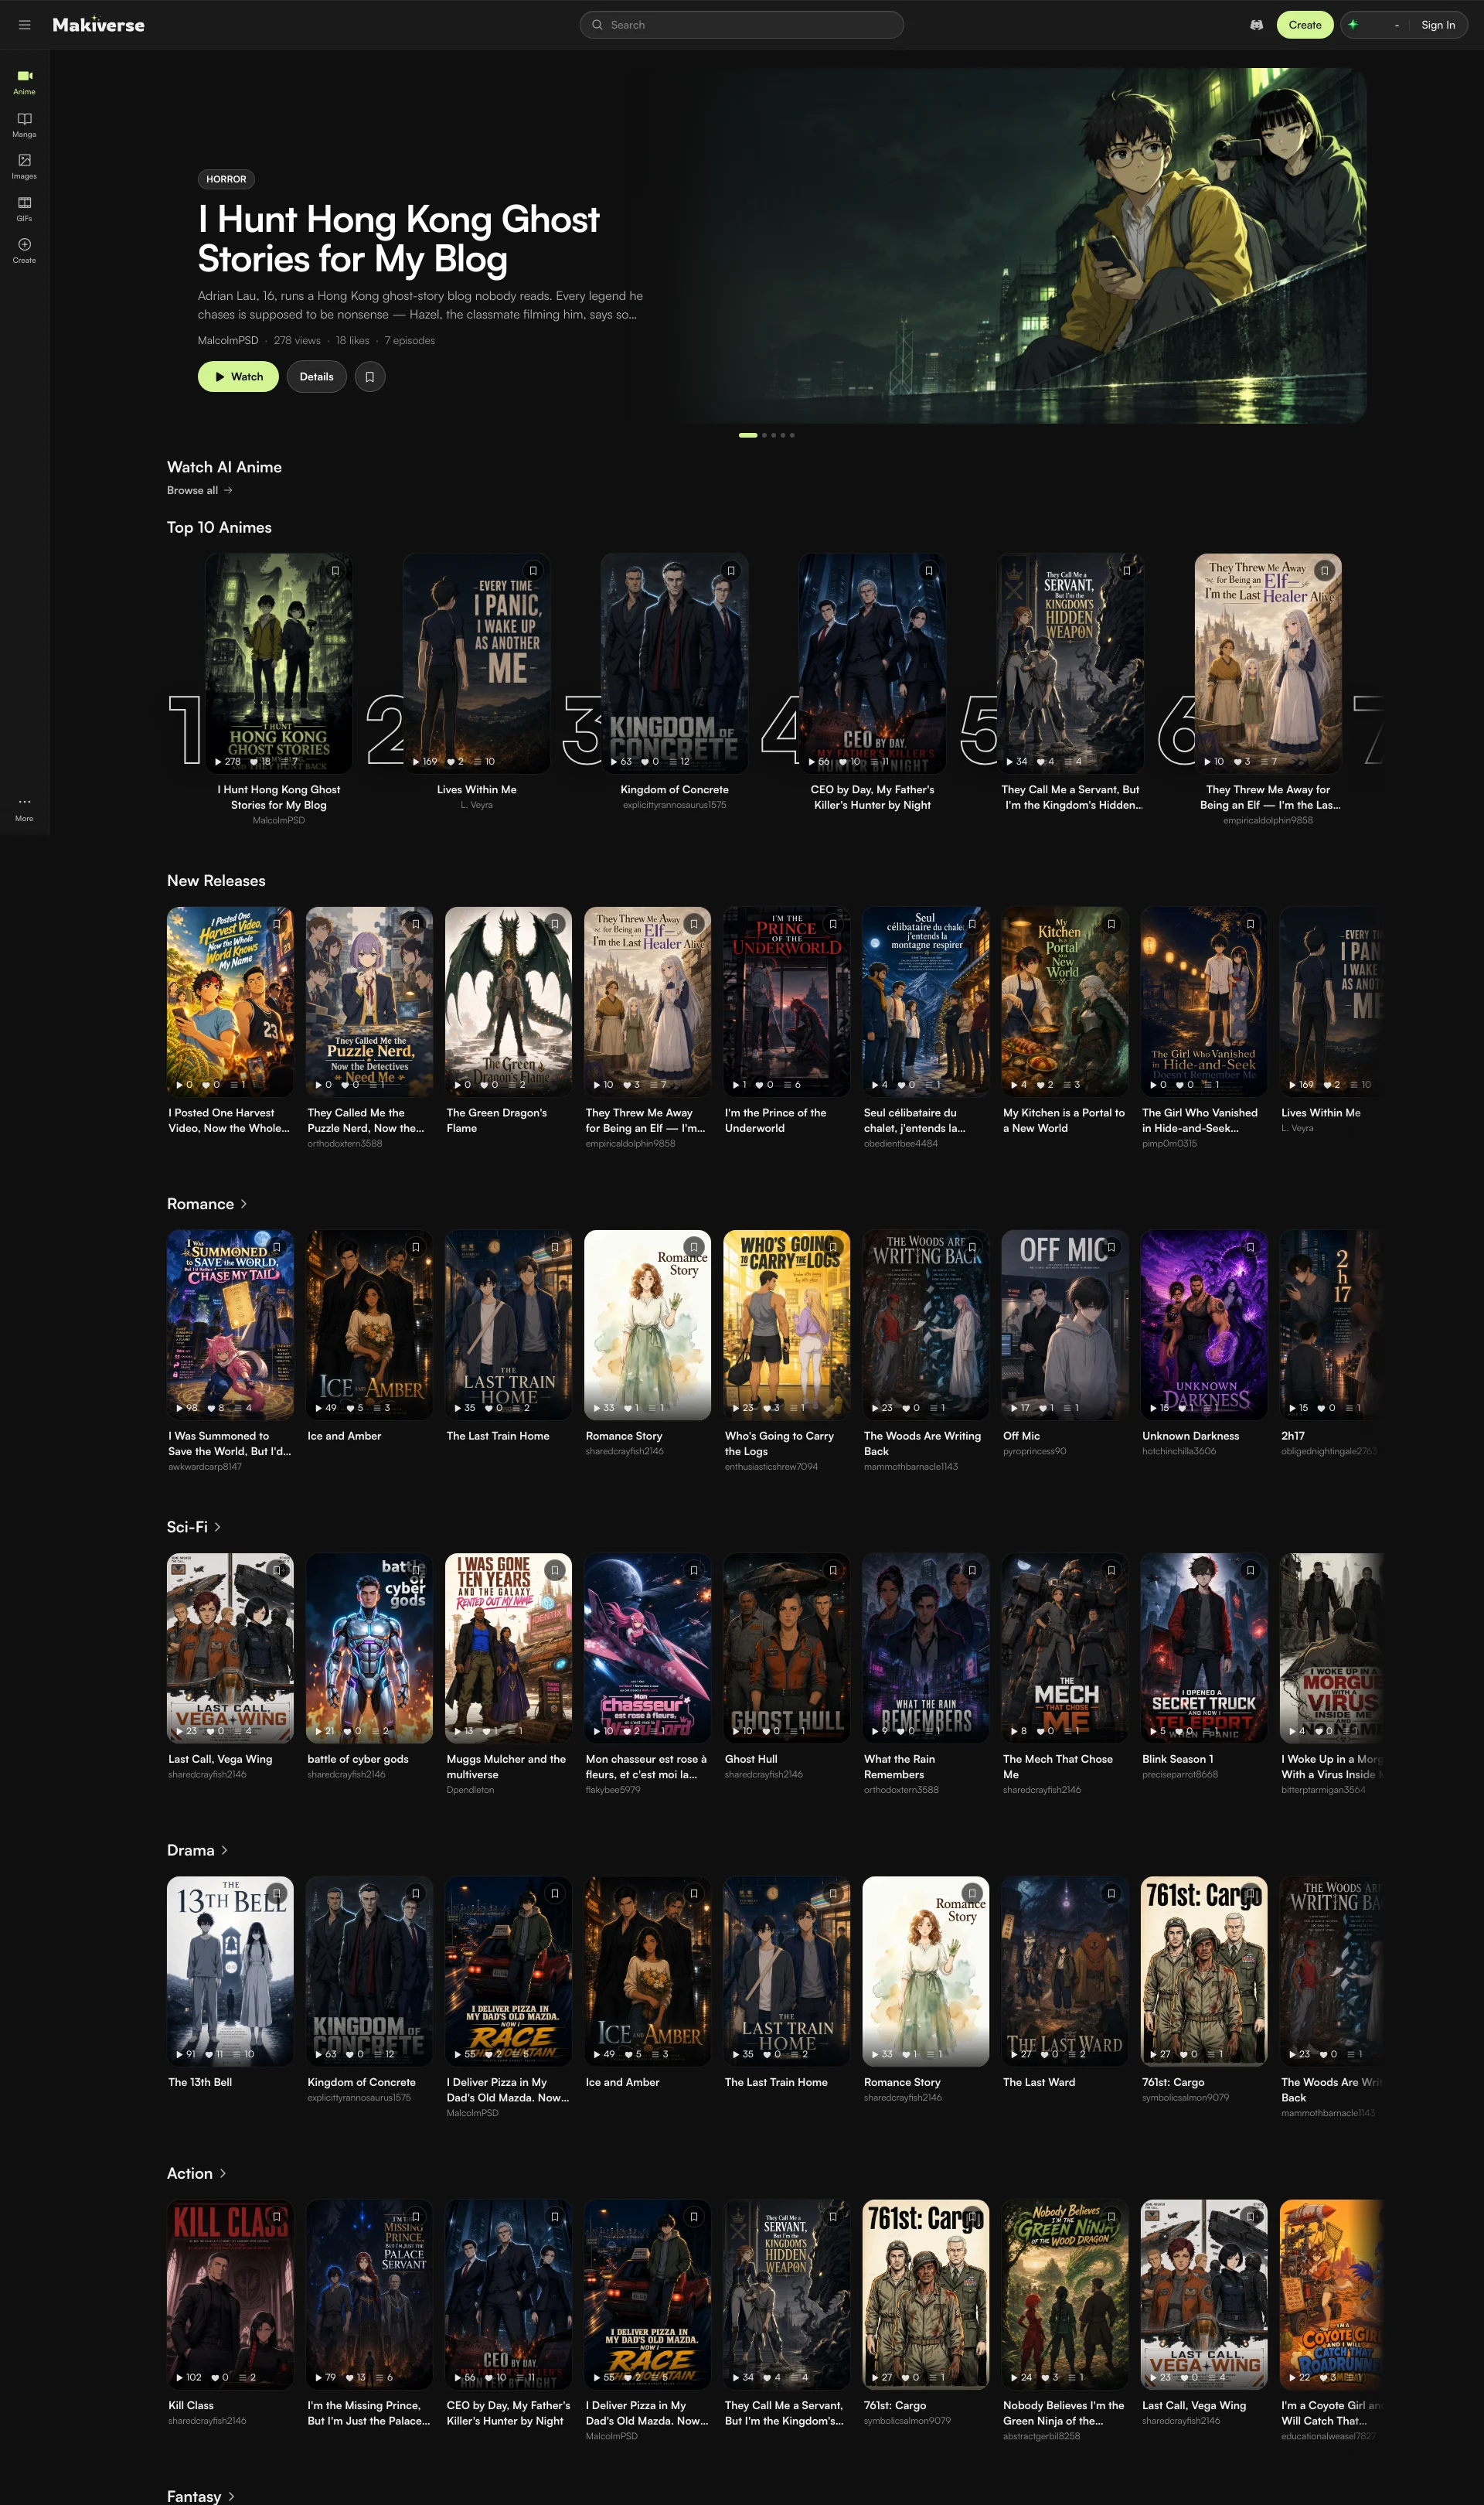Open the GIFs sidebar section
The height and width of the screenshot is (2505, 1484).
(24, 208)
